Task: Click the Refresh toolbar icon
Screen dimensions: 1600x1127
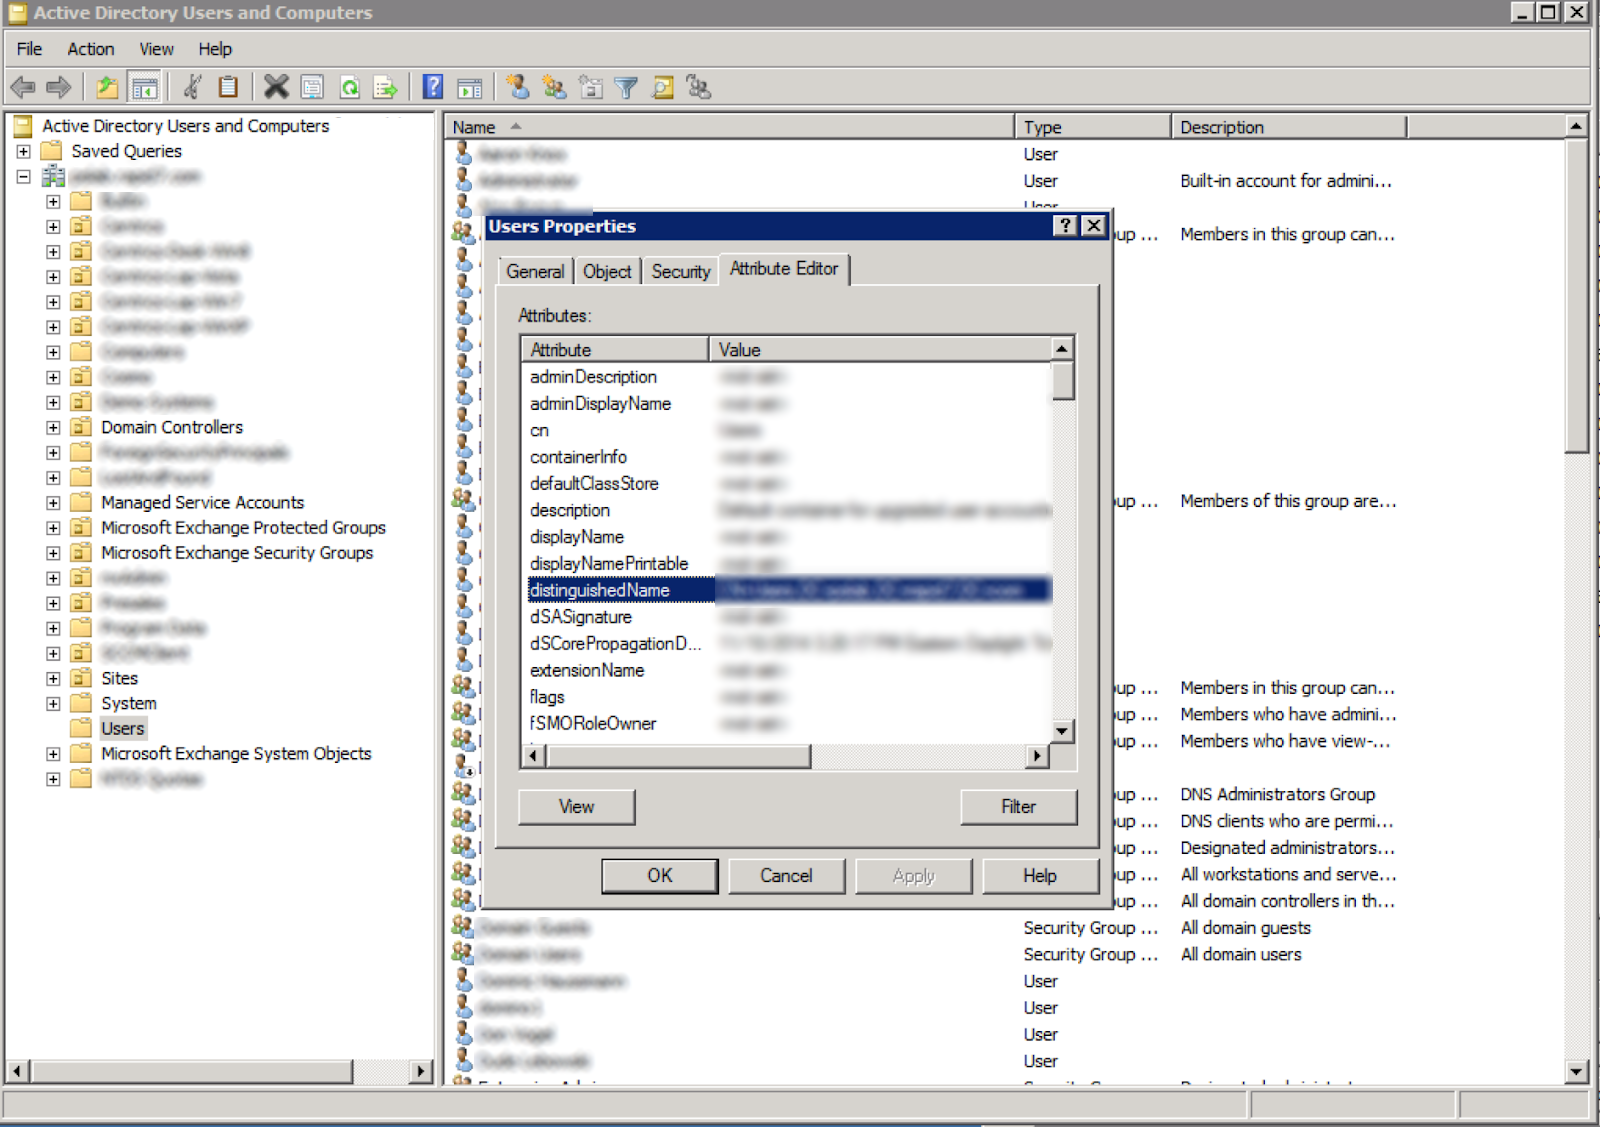Action: (349, 88)
